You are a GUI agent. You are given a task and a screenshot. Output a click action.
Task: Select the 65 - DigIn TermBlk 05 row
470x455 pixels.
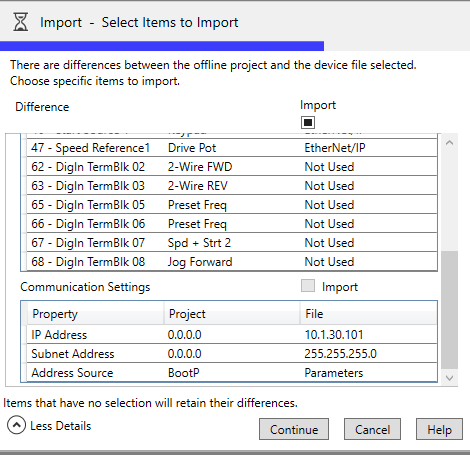click(x=232, y=205)
